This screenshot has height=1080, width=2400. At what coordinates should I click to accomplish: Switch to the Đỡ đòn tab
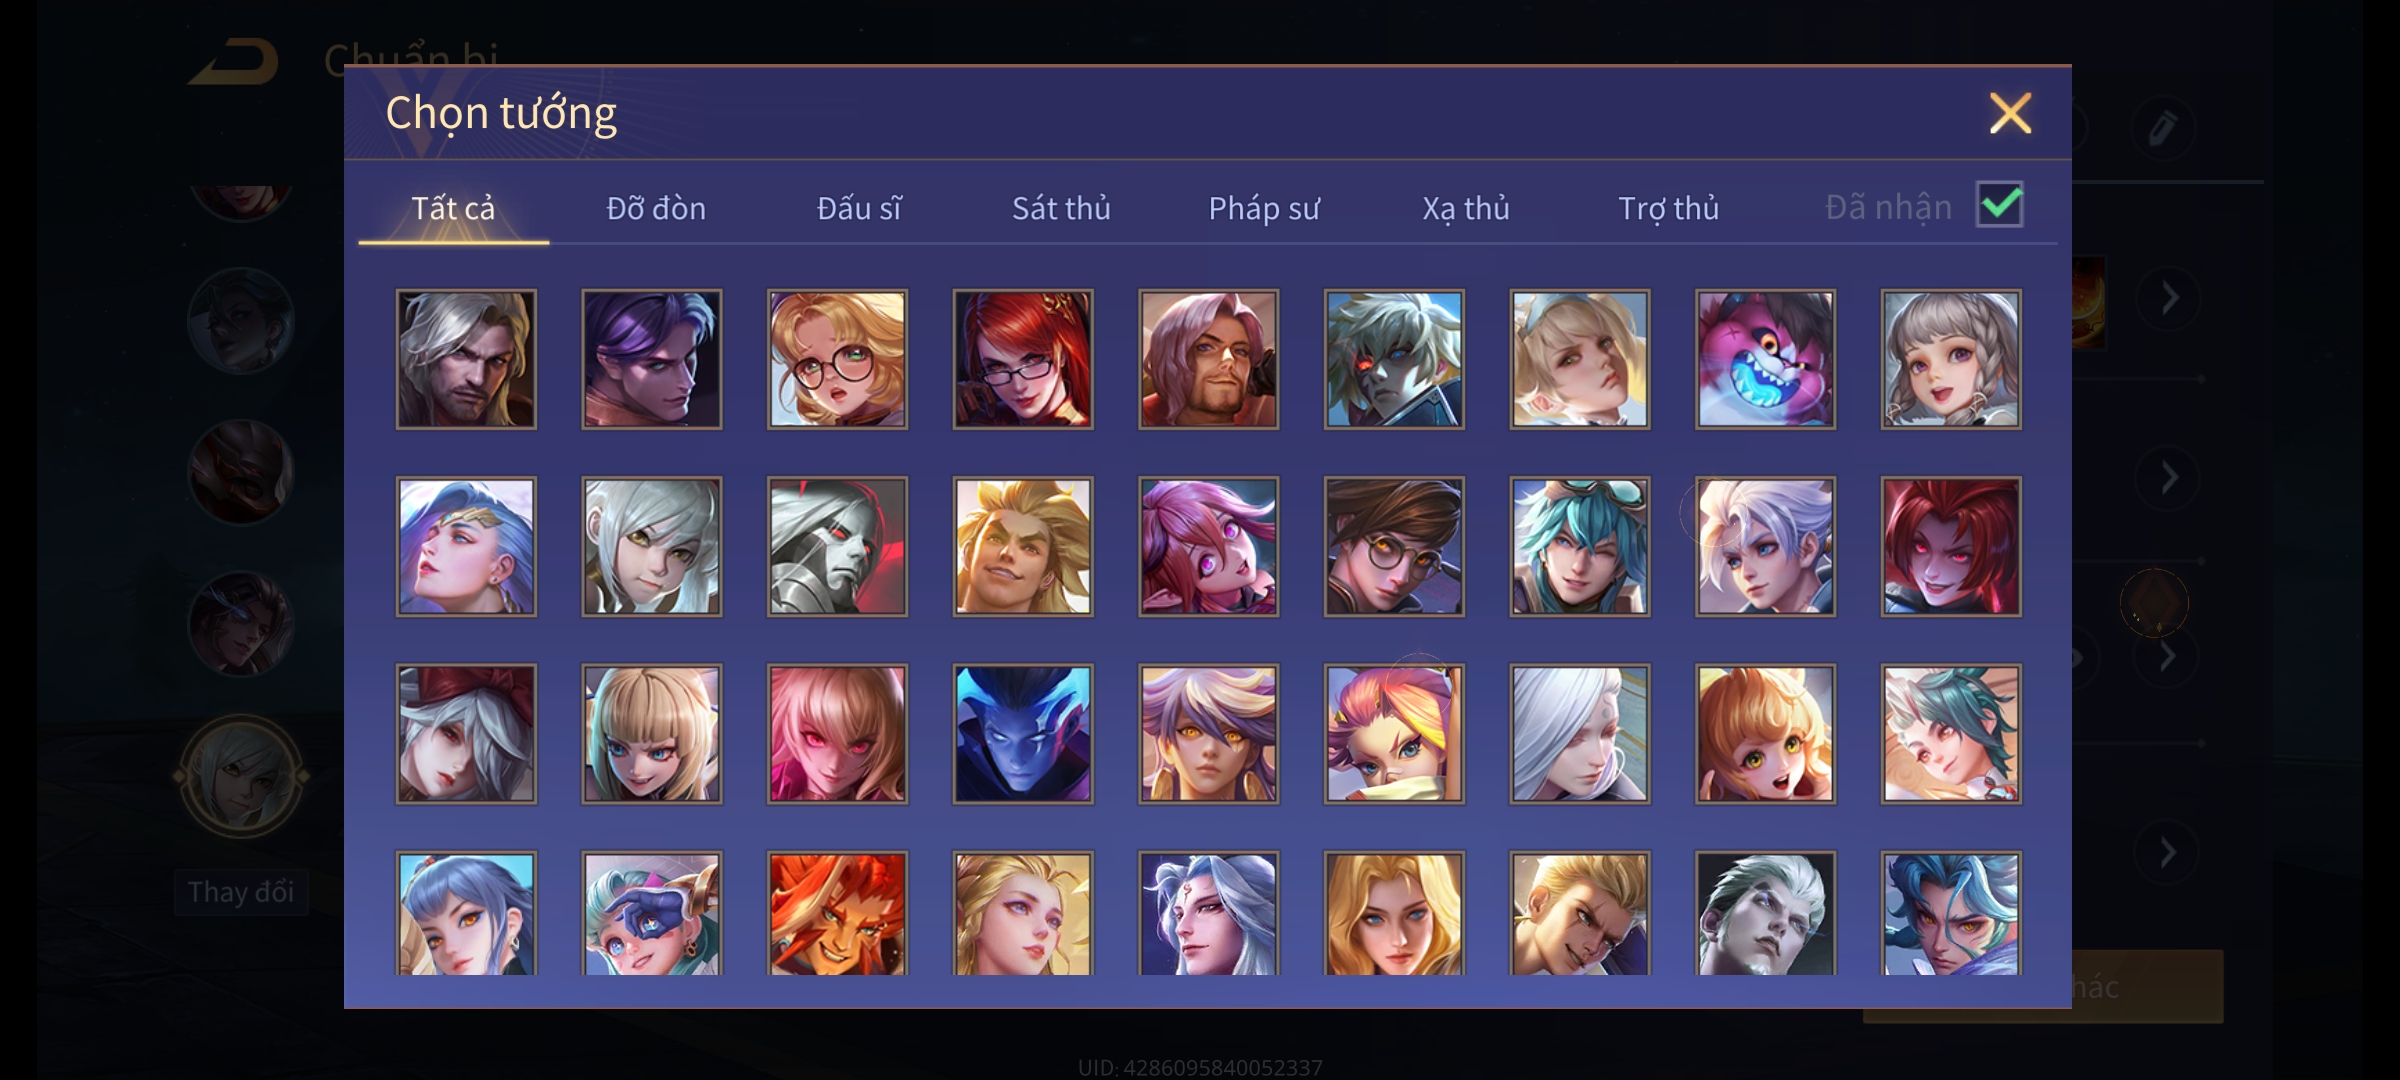[656, 208]
